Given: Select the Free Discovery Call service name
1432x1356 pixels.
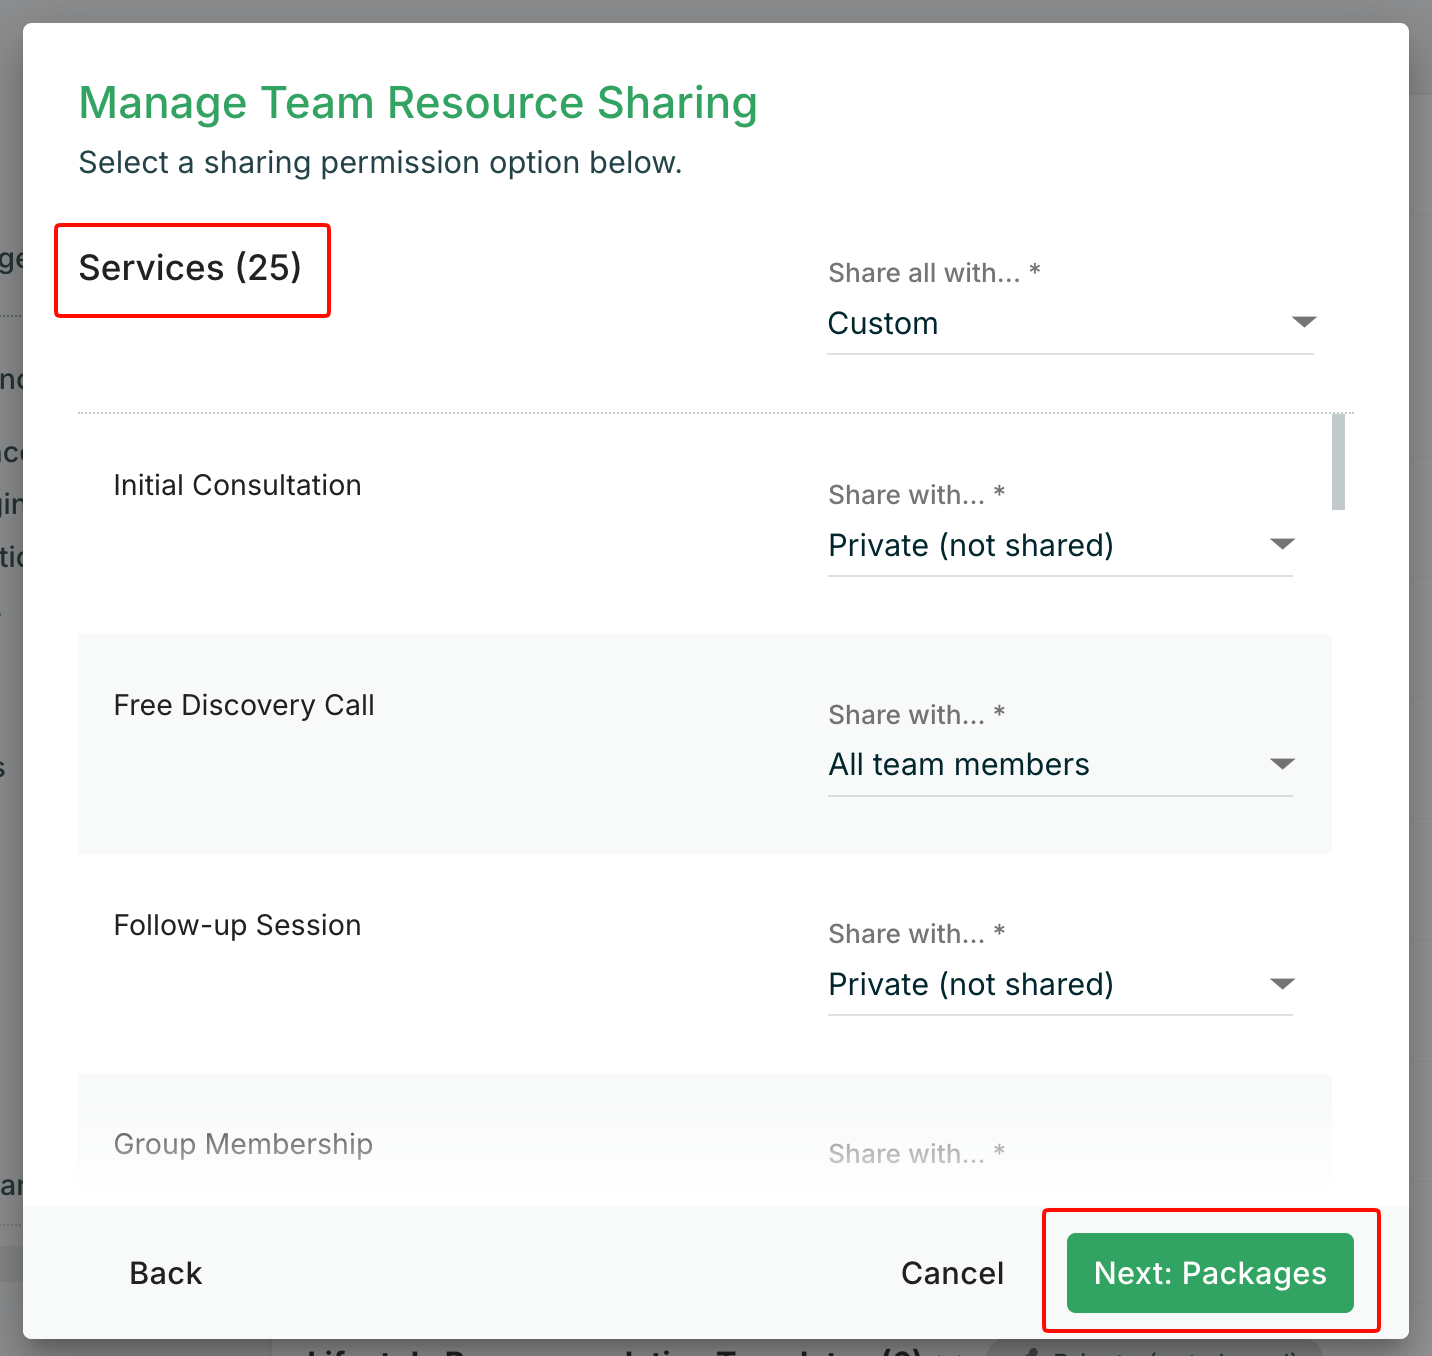Looking at the screenshot, I should tap(244, 705).
